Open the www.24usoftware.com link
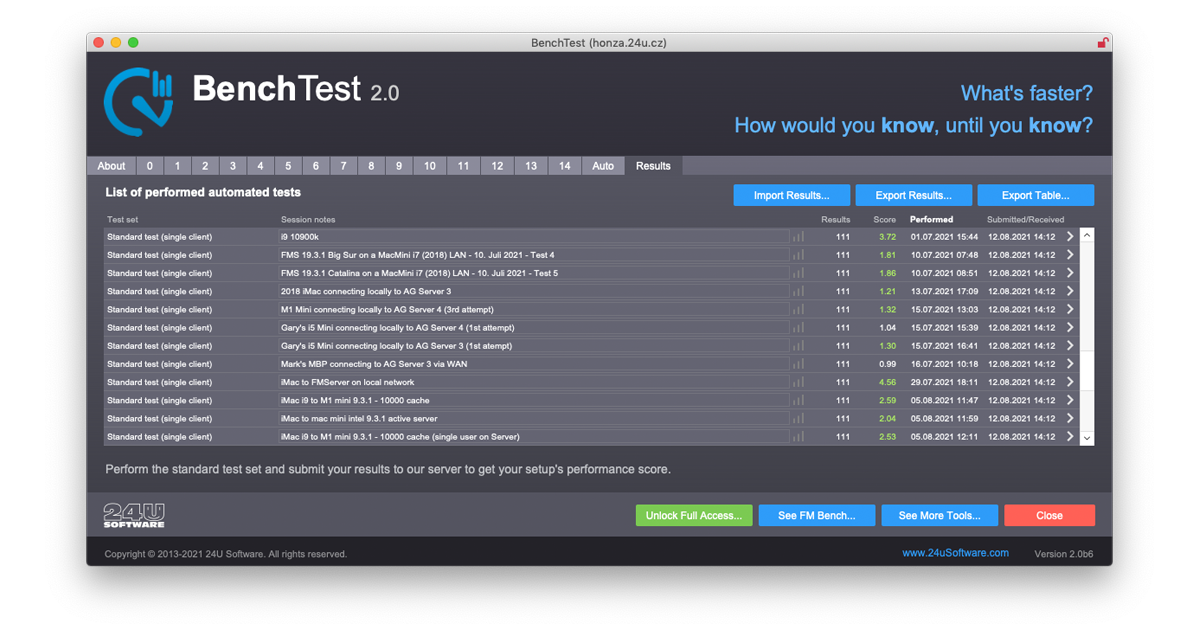Screen dimensions: 1200x630 (x=955, y=552)
